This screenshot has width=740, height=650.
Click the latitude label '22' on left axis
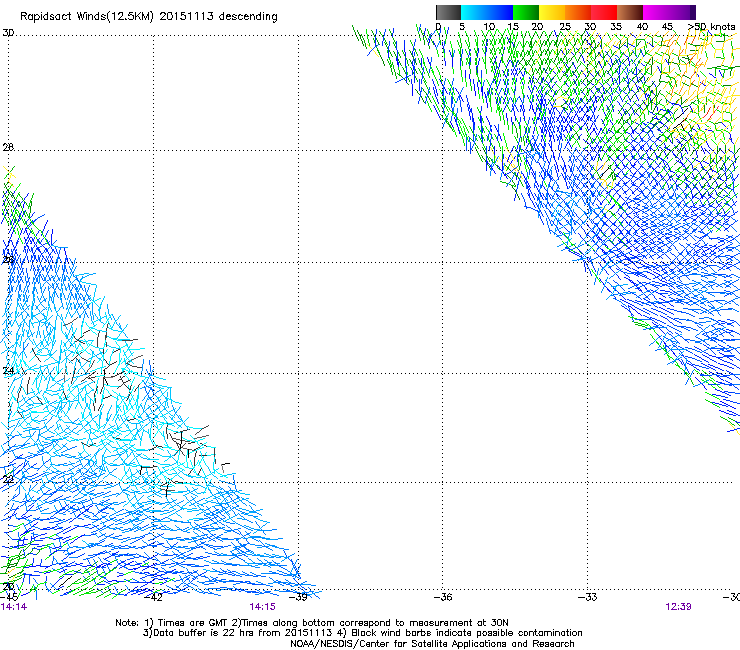(x=8, y=480)
